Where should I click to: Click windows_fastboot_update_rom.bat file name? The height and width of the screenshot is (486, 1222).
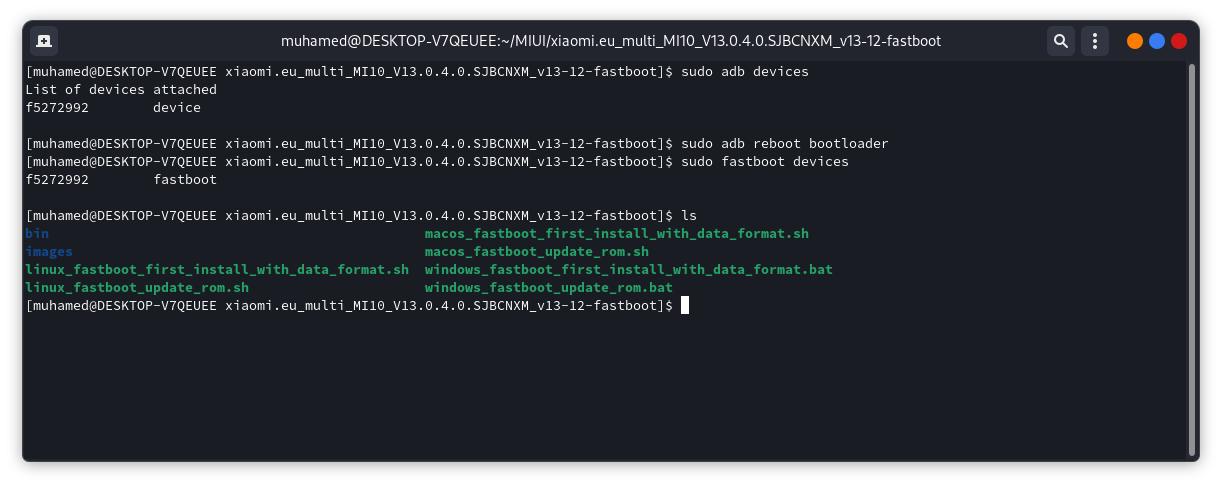(x=549, y=288)
